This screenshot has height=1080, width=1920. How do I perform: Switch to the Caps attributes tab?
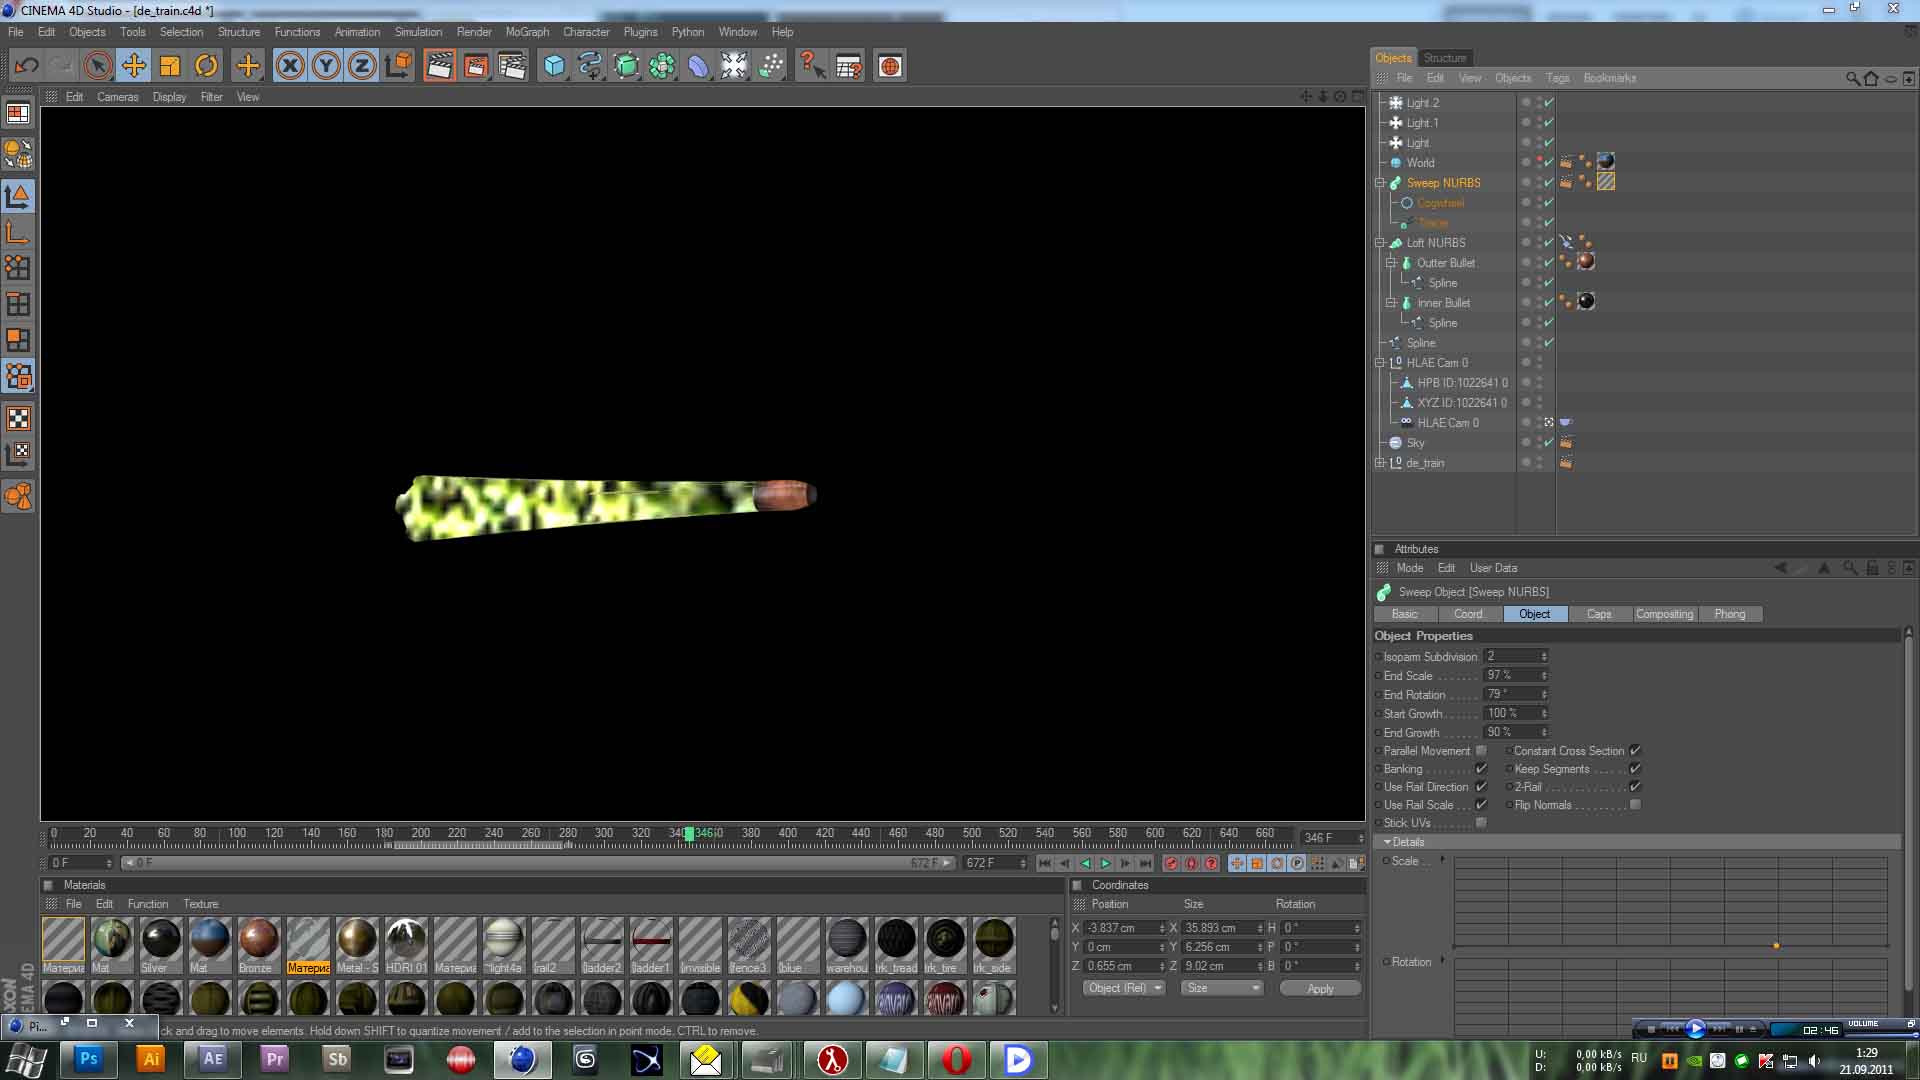[x=1598, y=614]
